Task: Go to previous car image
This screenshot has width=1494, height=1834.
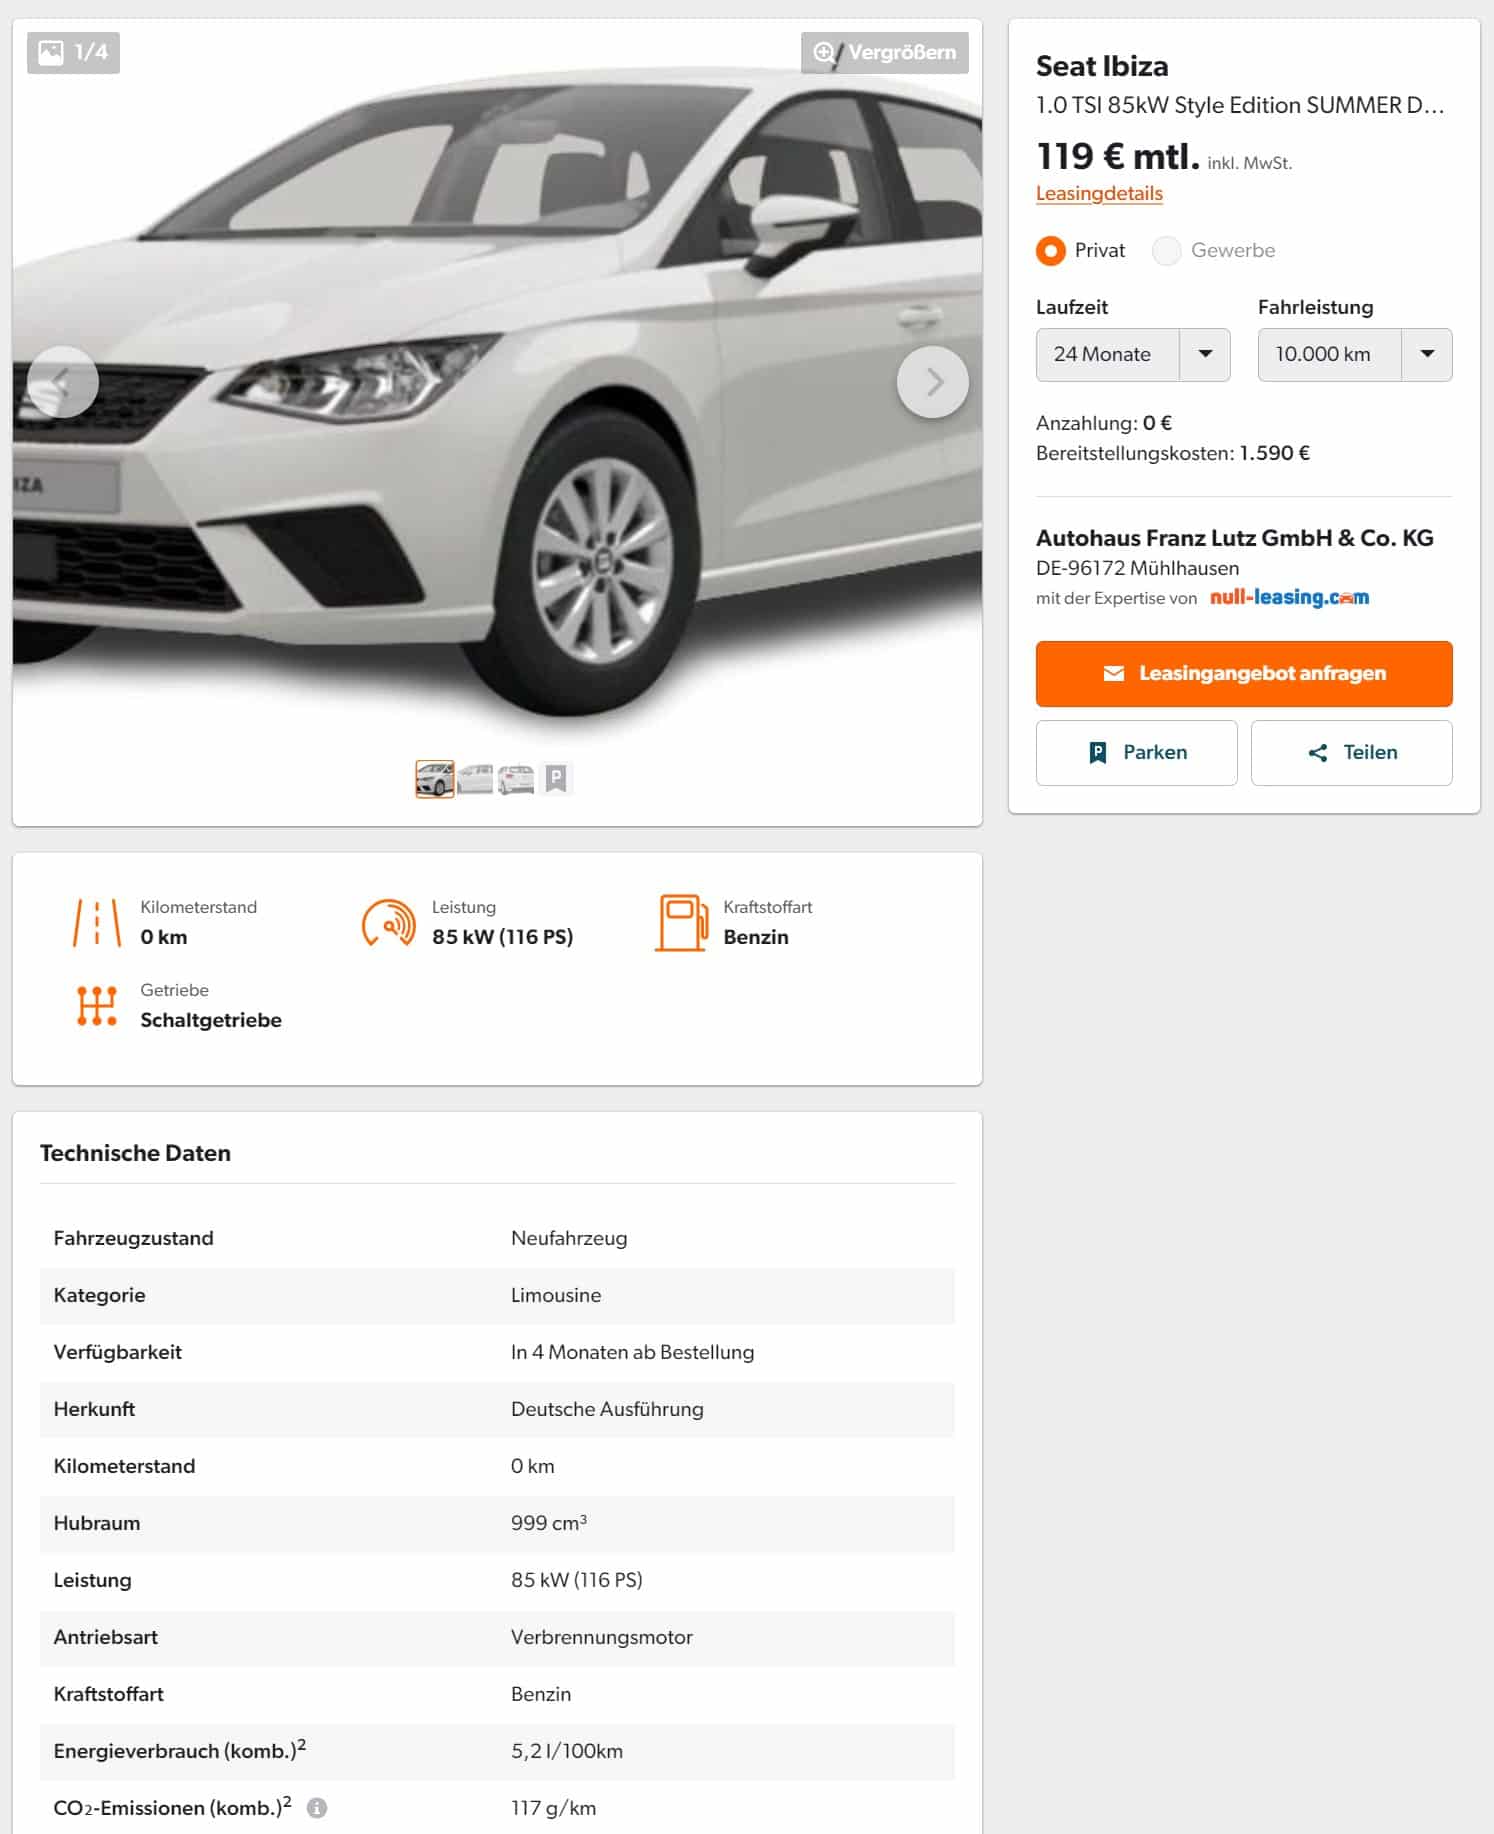Action: (x=62, y=381)
